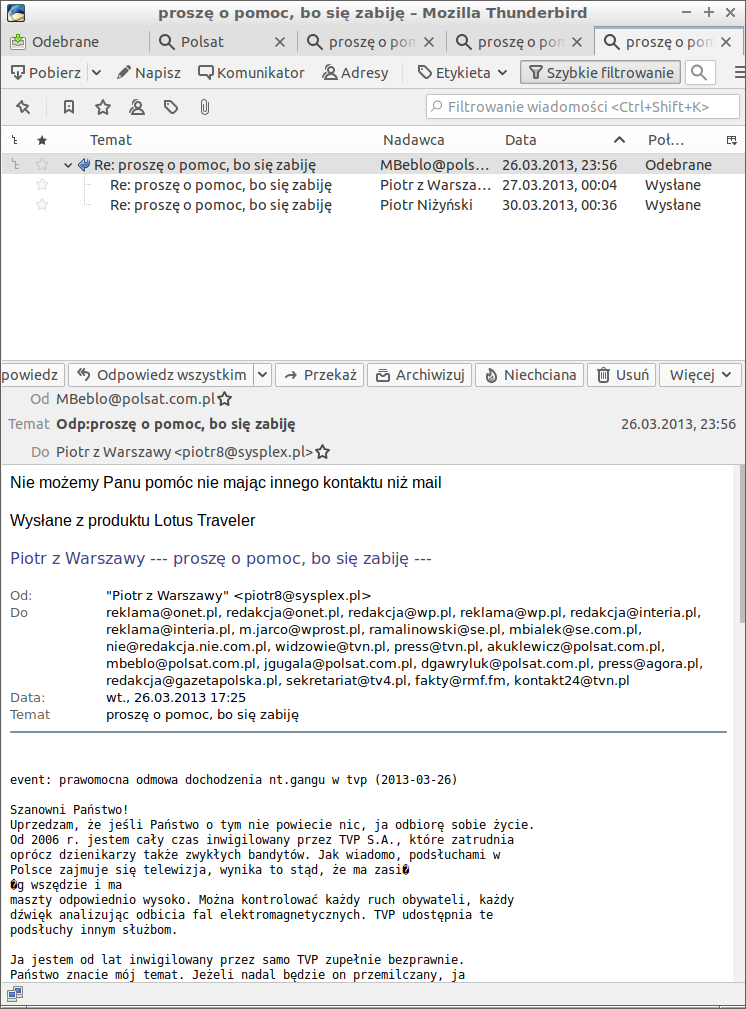The width and height of the screenshot is (746, 1009).
Task: Filter unread messages with bookmark icon
Action: tap(69, 107)
